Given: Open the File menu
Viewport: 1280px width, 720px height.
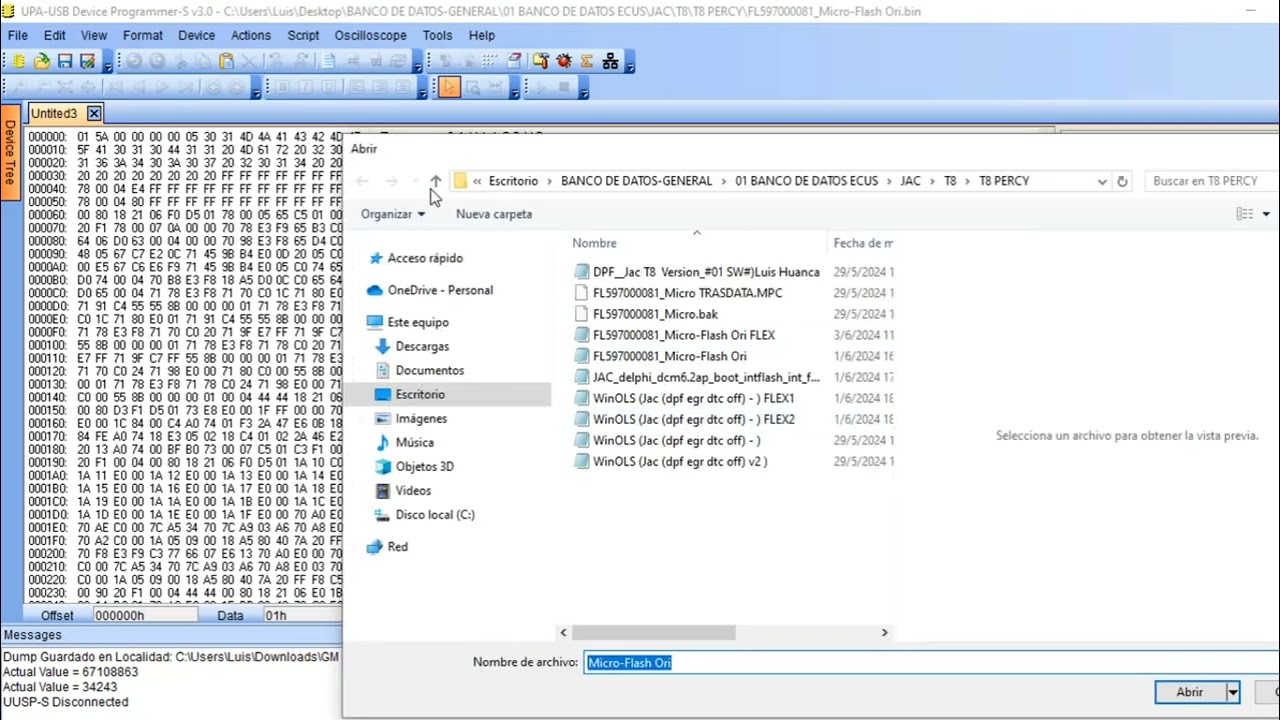Looking at the screenshot, I should click(18, 35).
